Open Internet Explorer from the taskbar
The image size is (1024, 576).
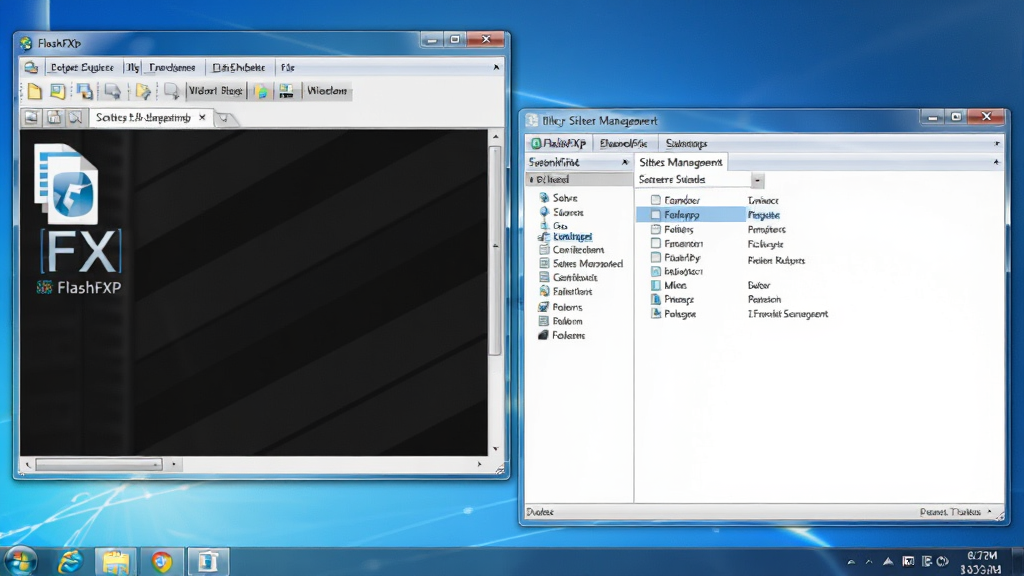70,562
